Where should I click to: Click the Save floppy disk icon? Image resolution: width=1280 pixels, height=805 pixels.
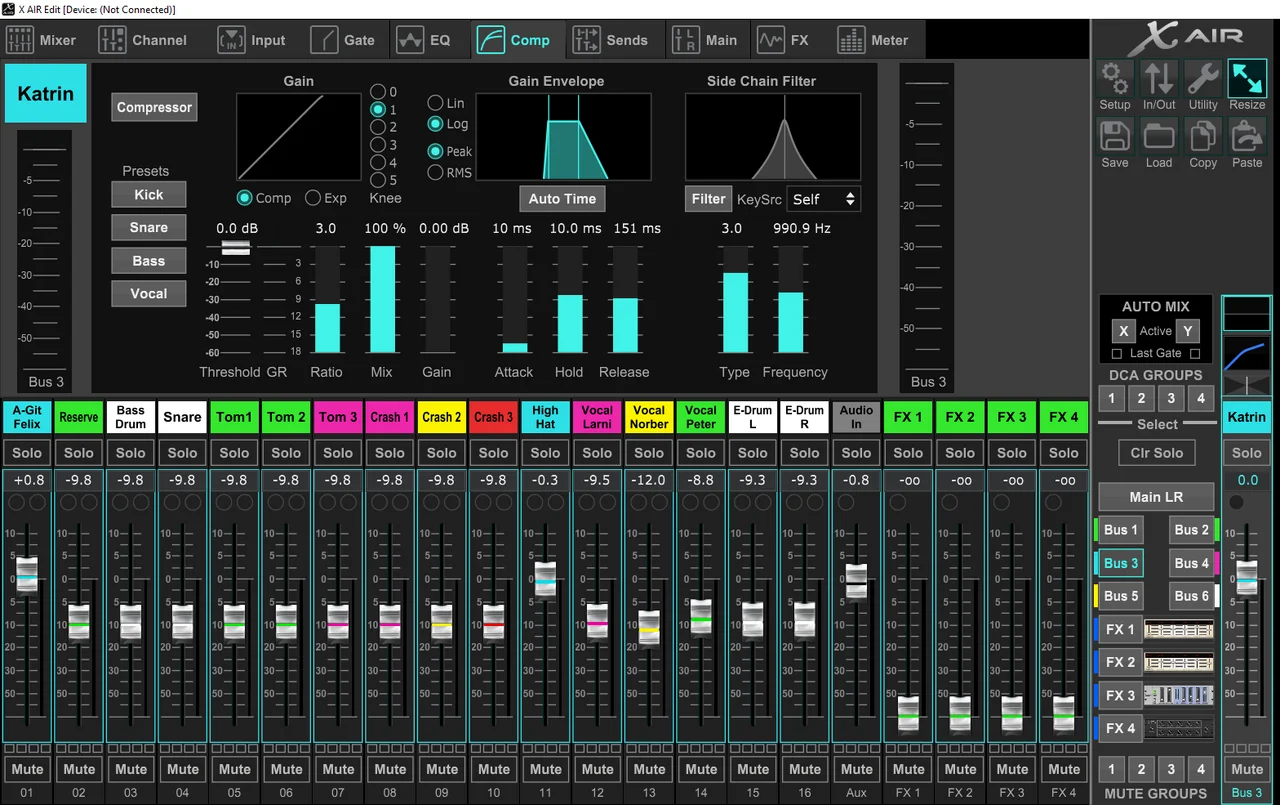tap(1114, 137)
